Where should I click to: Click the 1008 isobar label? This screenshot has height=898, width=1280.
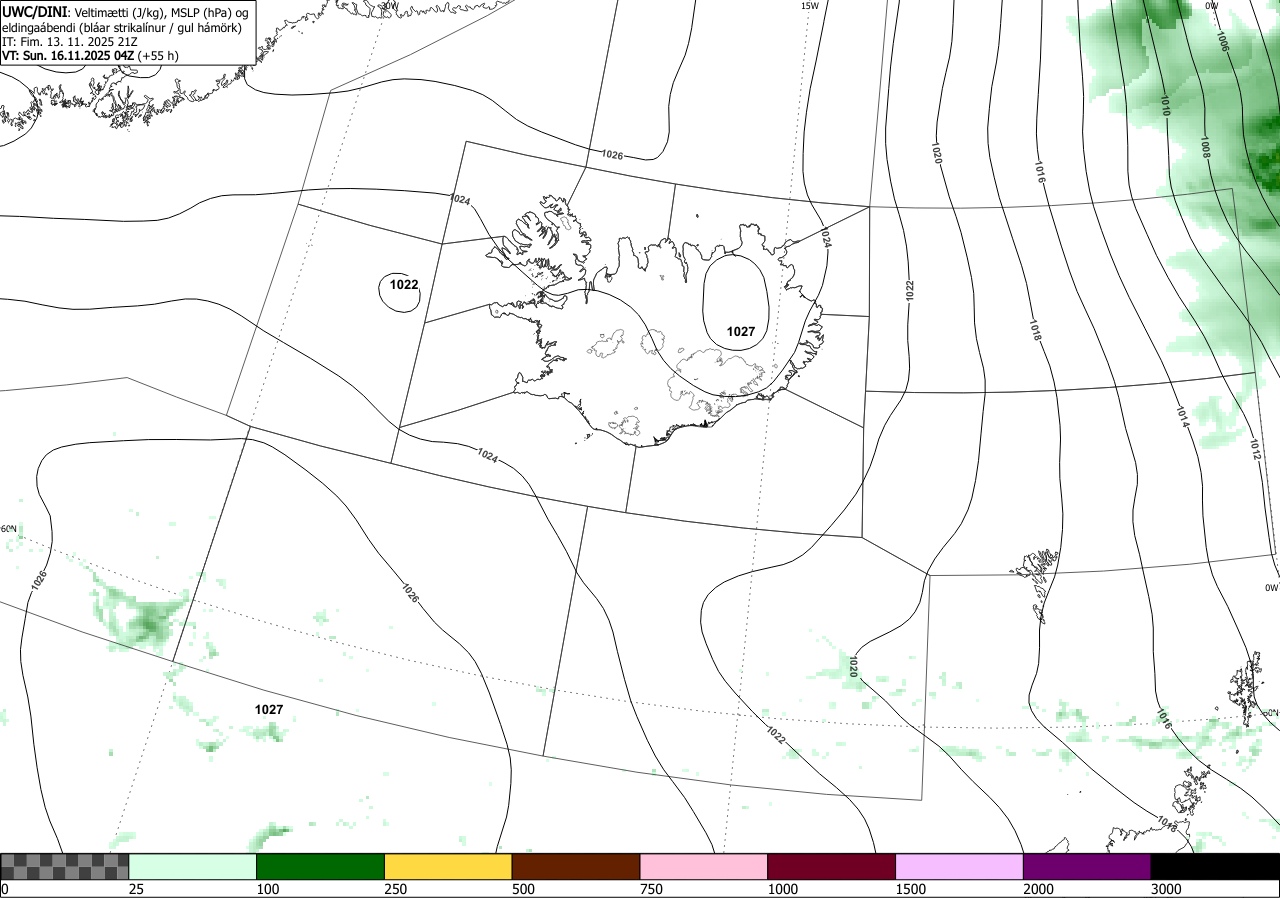(1206, 148)
